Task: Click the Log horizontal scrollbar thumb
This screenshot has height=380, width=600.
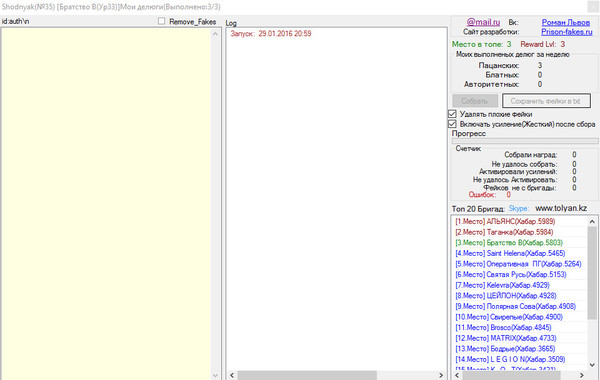Action: [307, 375]
